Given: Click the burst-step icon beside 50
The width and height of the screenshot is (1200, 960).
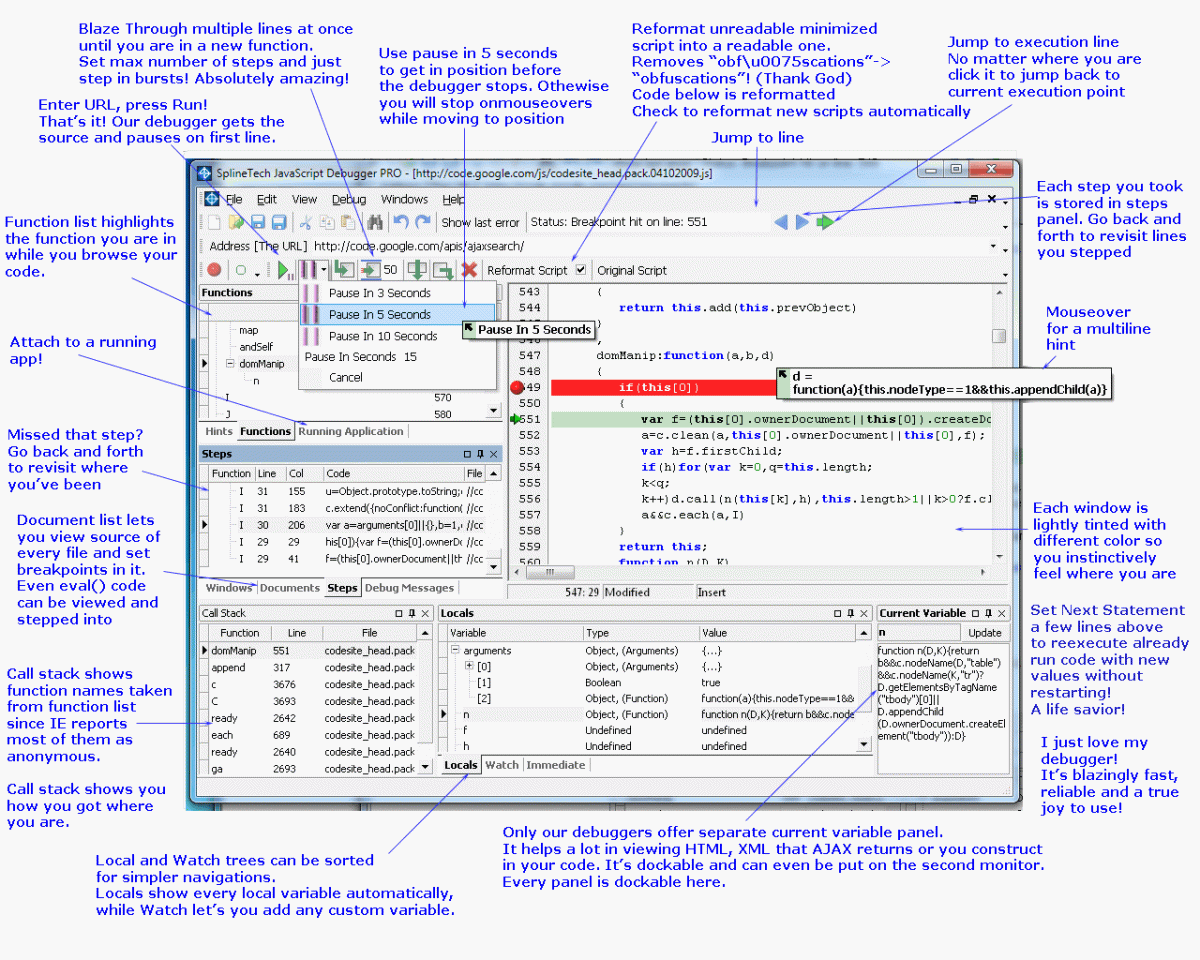Looking at the screenshot, I should click(x=370, y=270).
